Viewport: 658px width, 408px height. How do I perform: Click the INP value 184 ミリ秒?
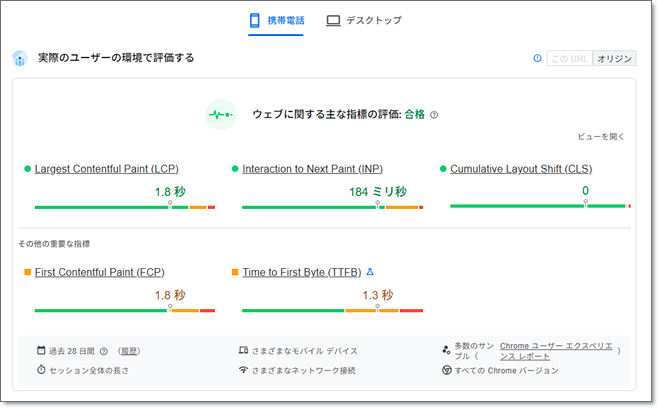[x=378, y=192]
